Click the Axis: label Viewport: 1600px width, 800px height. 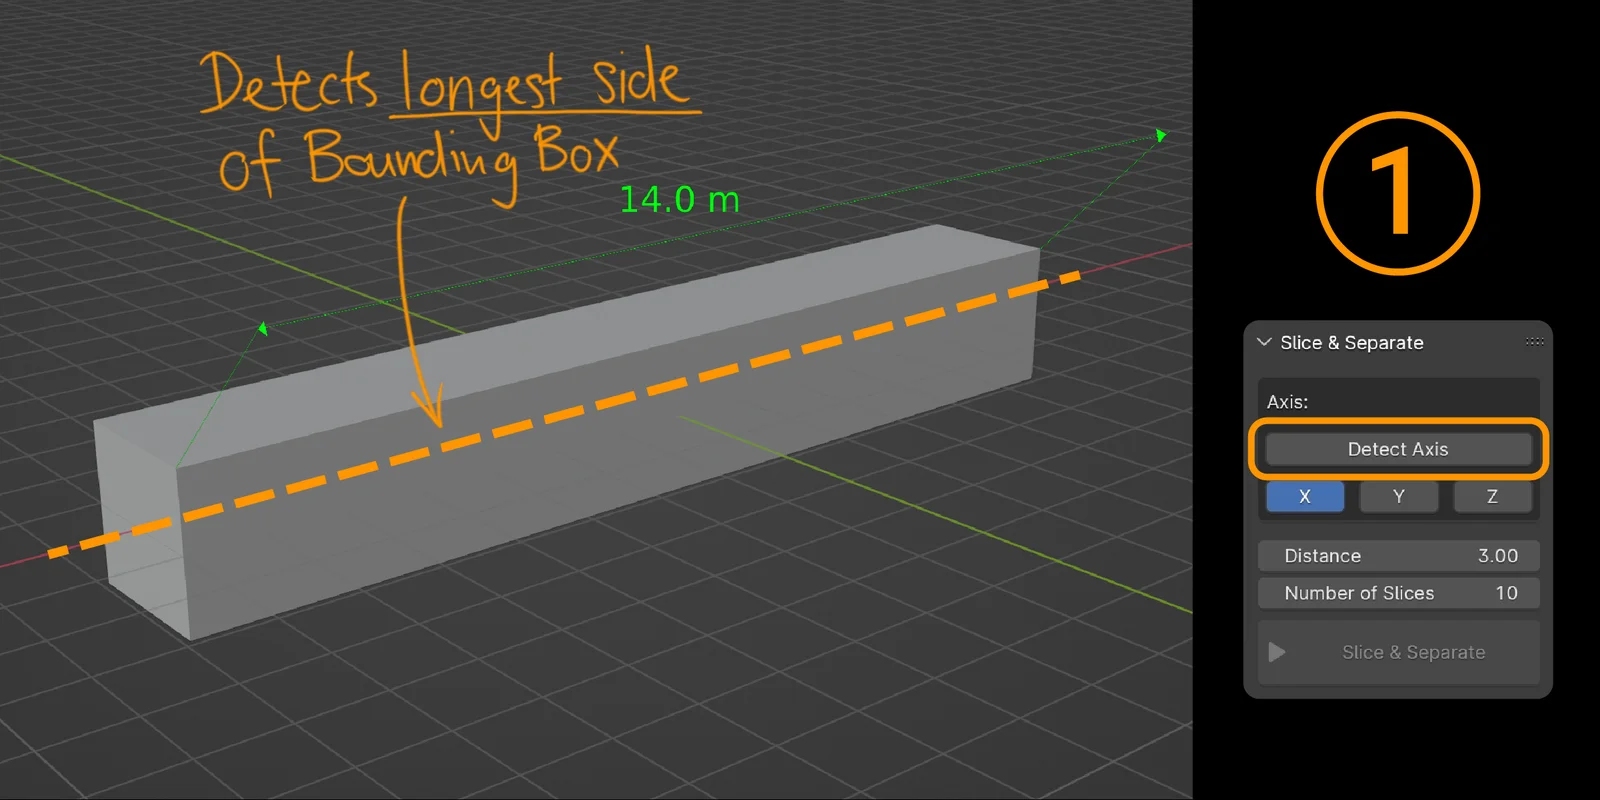[1287, 402]
